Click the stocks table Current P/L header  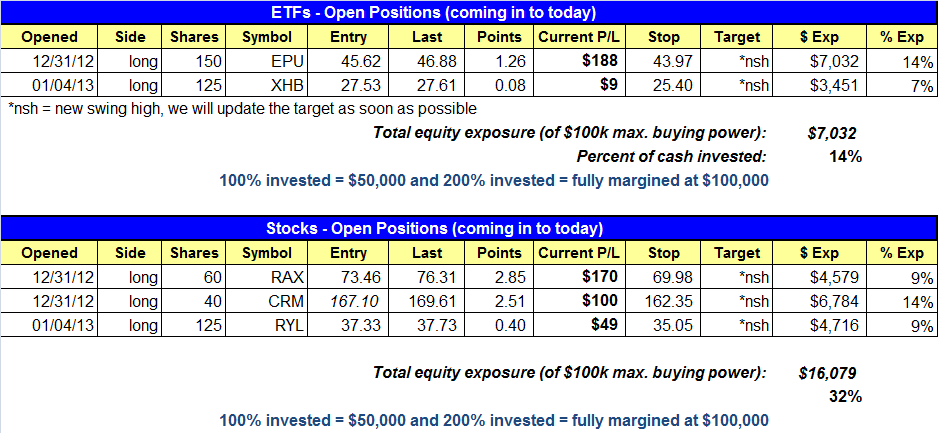(578, 253)
